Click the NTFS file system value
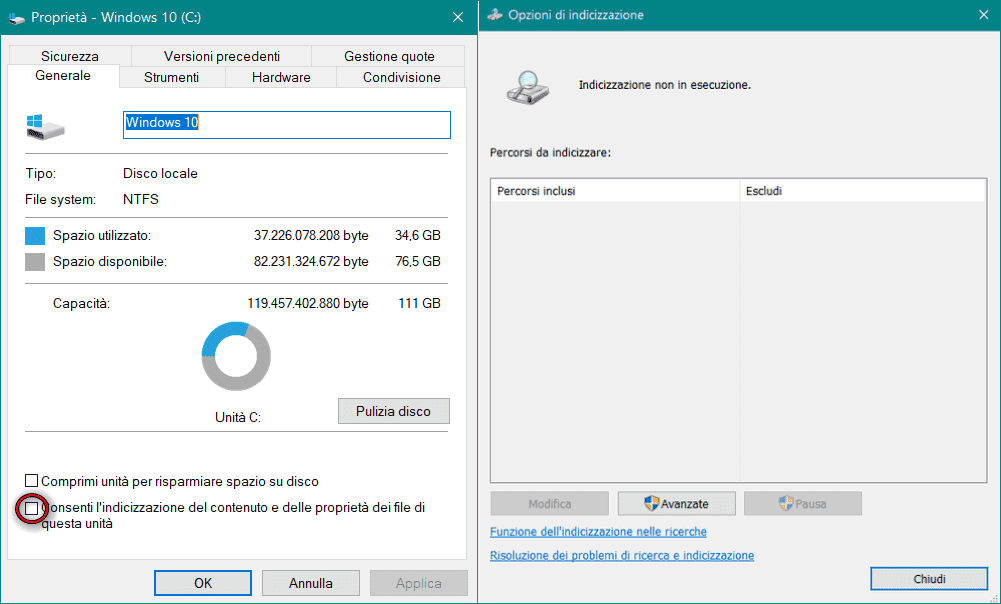Screen dimensions: 1001x604 (x=141, y=199)
